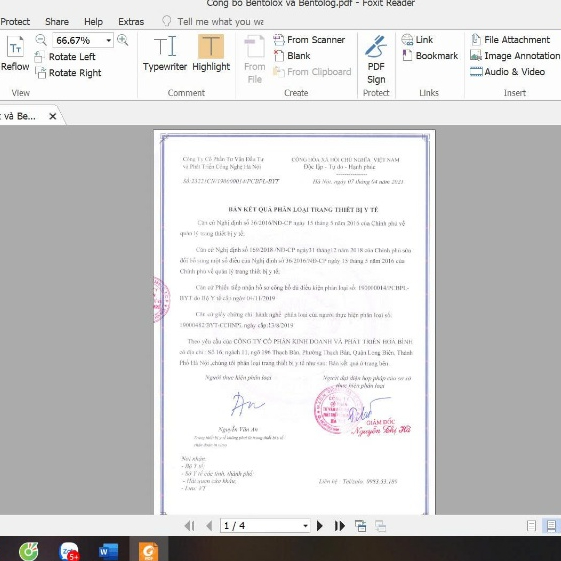Viewport: 561px width, 561px height.
Task: Close the current document tab
Action: [53, 116]
